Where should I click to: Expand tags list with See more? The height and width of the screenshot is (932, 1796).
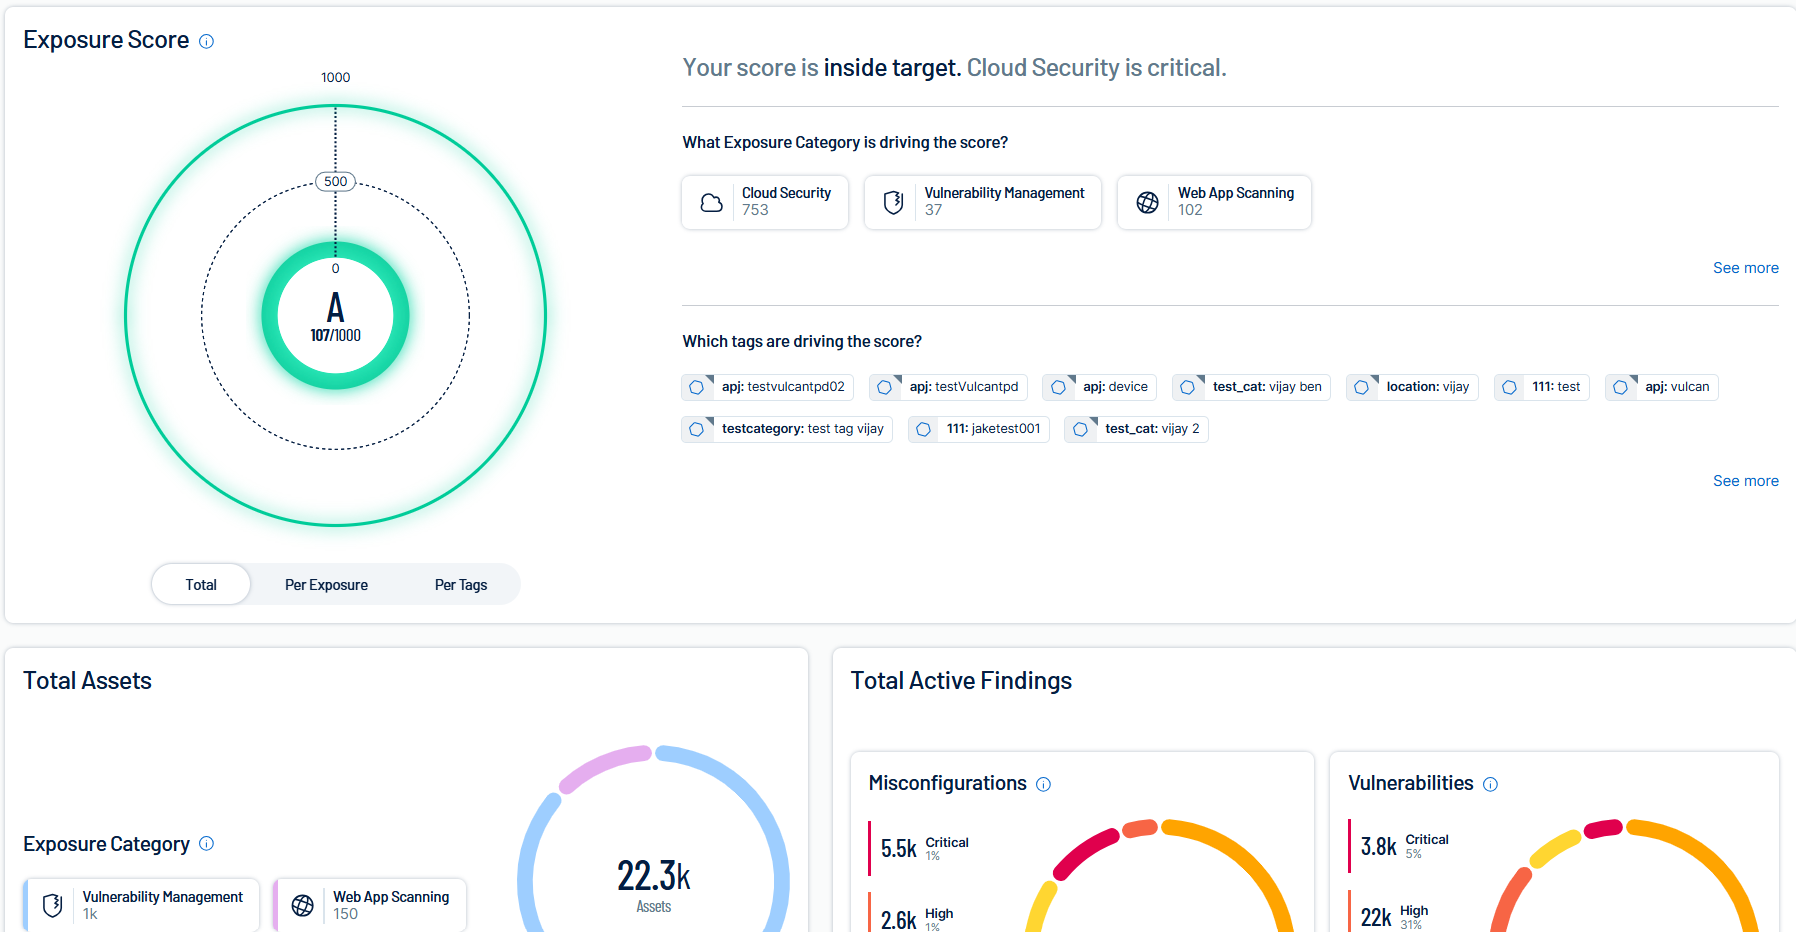1745,481
